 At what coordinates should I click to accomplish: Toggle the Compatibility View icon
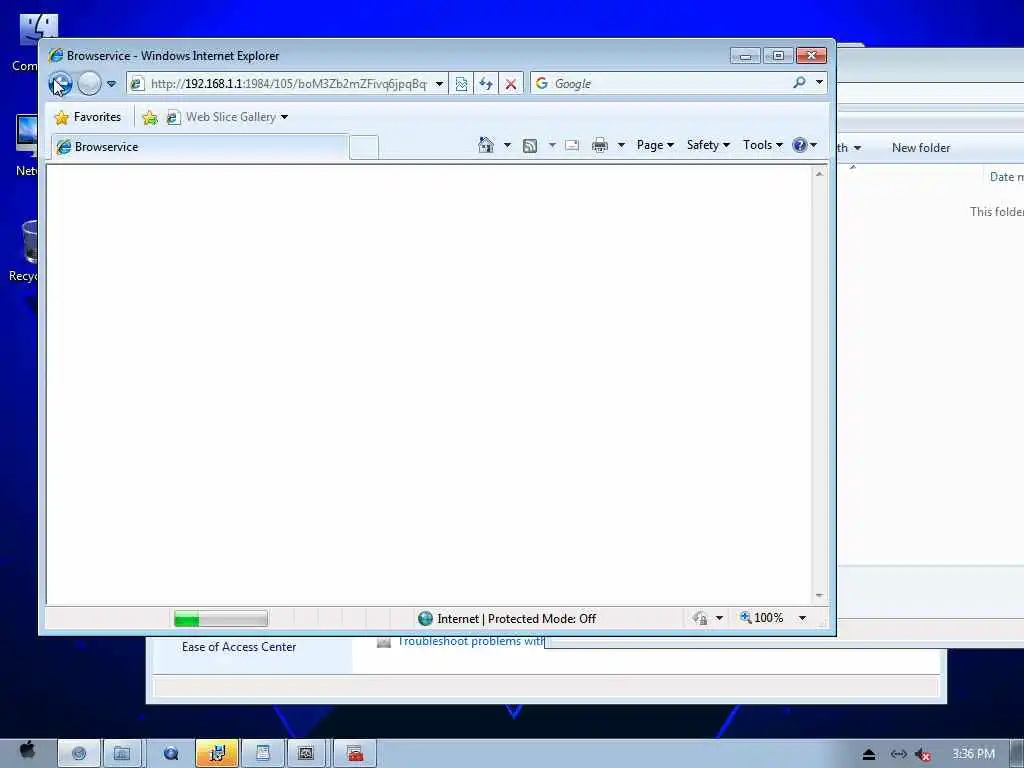pos(461,84)
